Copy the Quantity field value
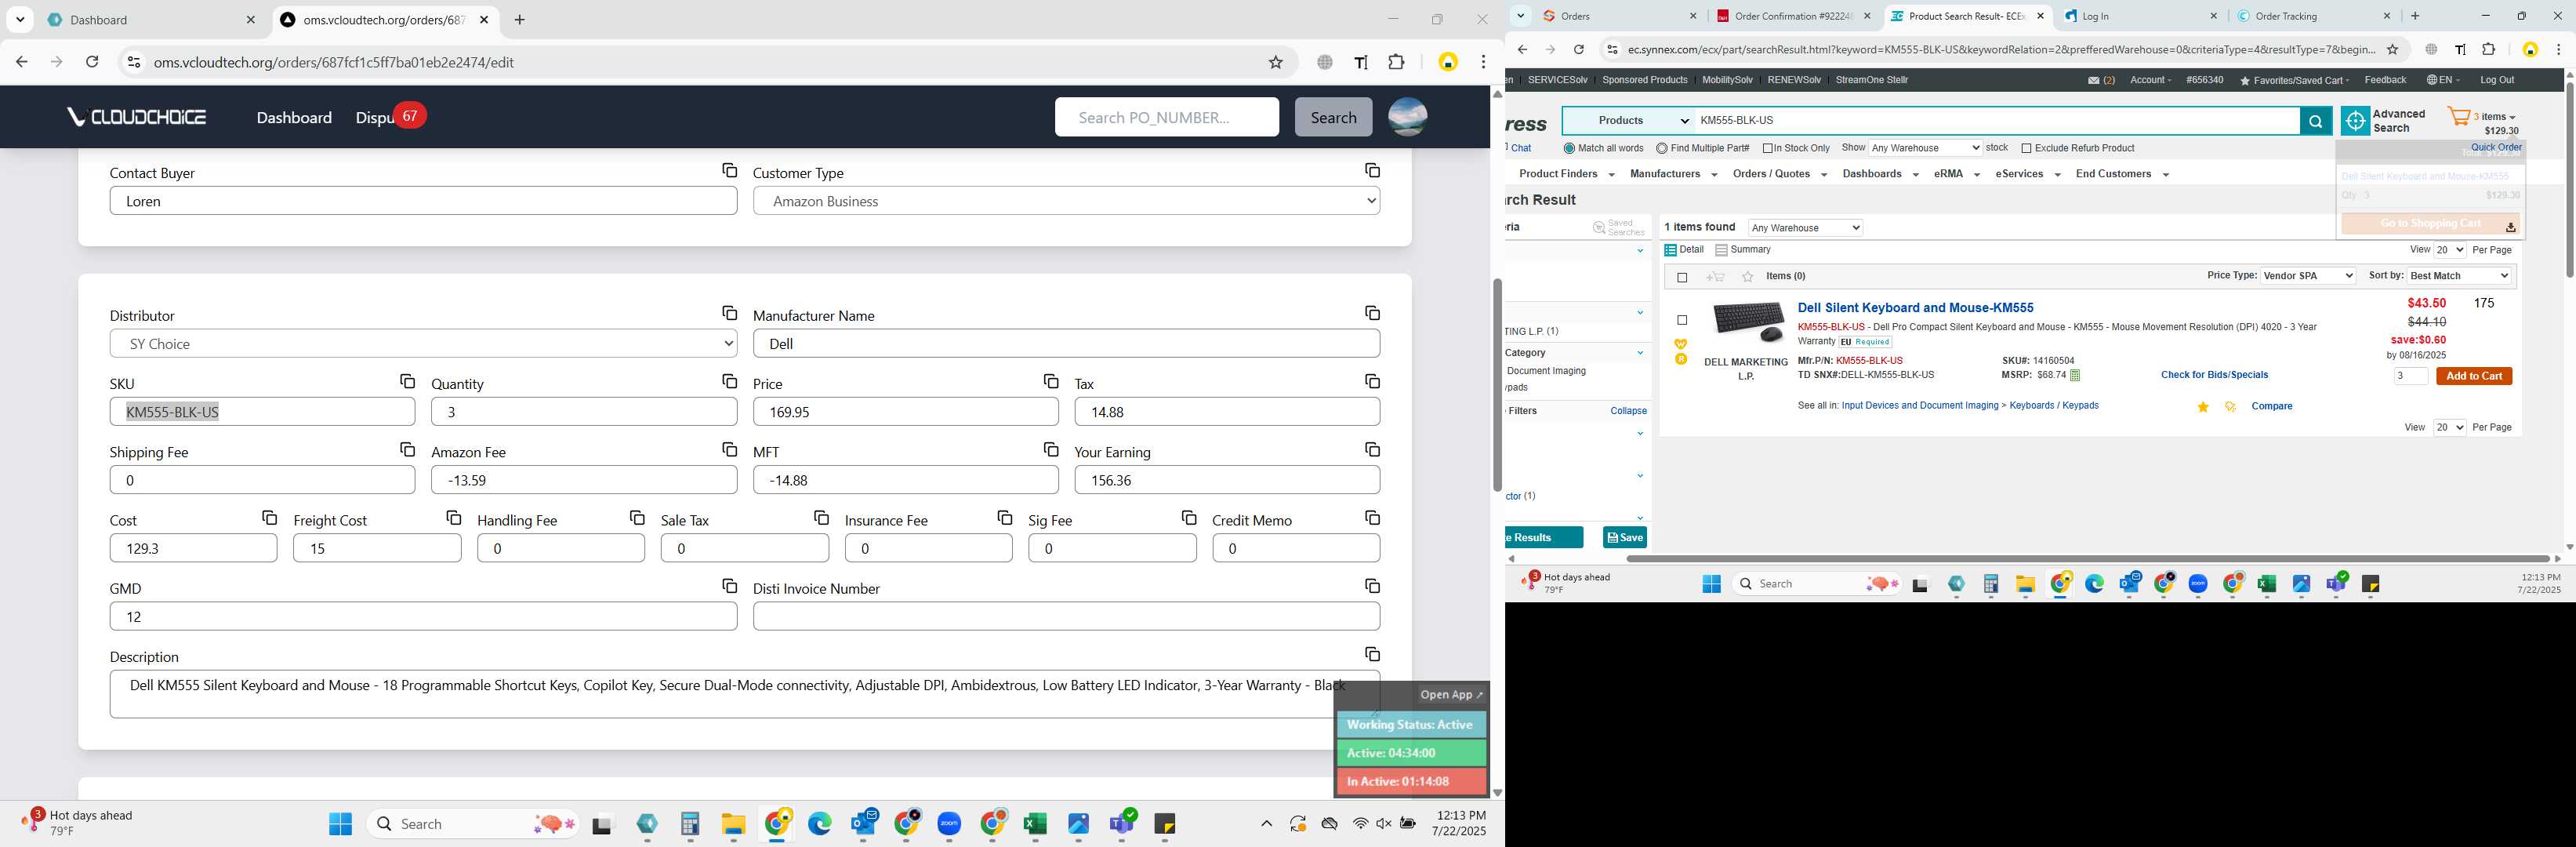 point(729,381)
